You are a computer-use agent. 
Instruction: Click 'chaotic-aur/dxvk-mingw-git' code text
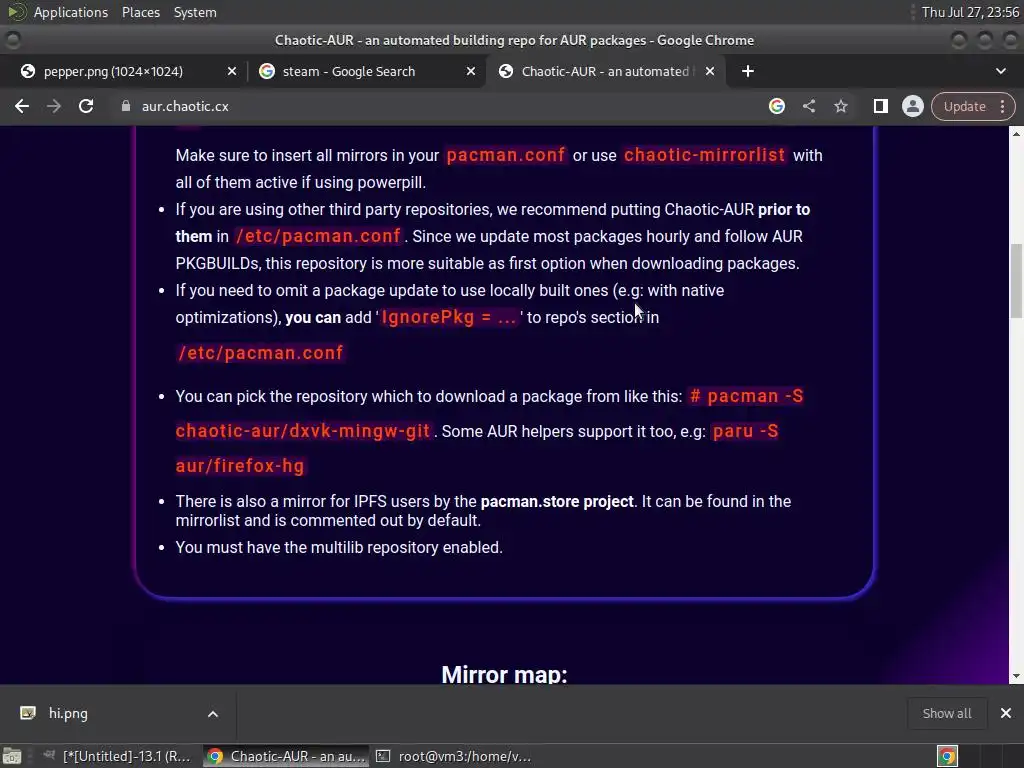303,431
